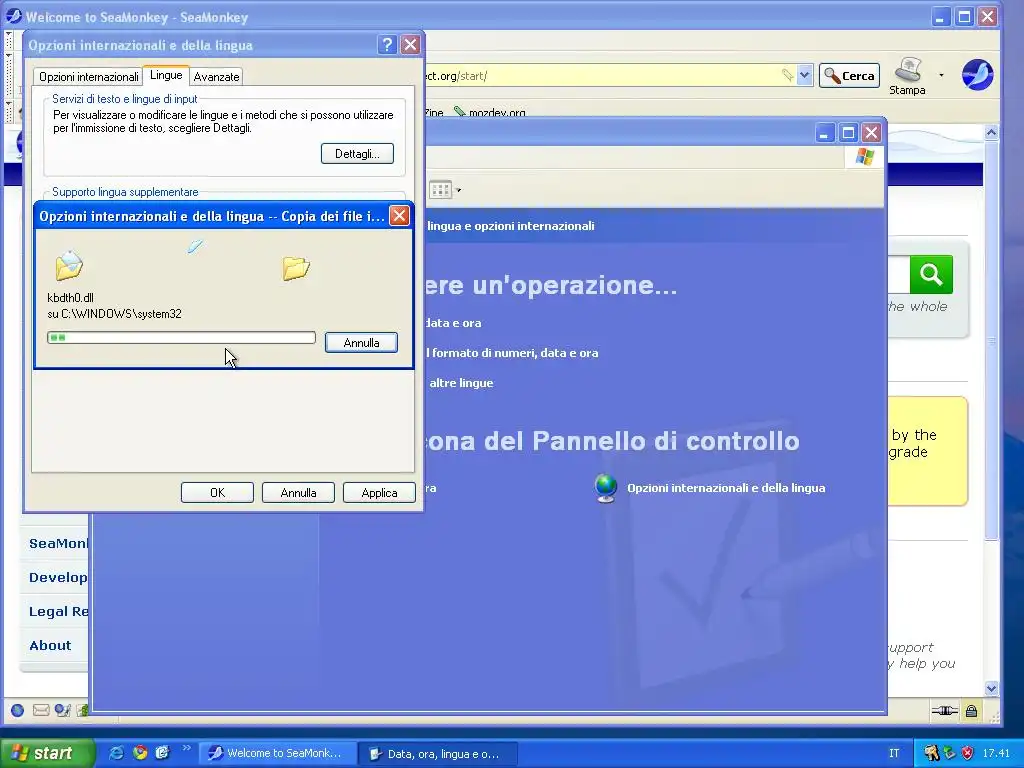The image size is (1024, 768).
Task: Launch Chrome from the Quick Launch bar
Action: 140,753
